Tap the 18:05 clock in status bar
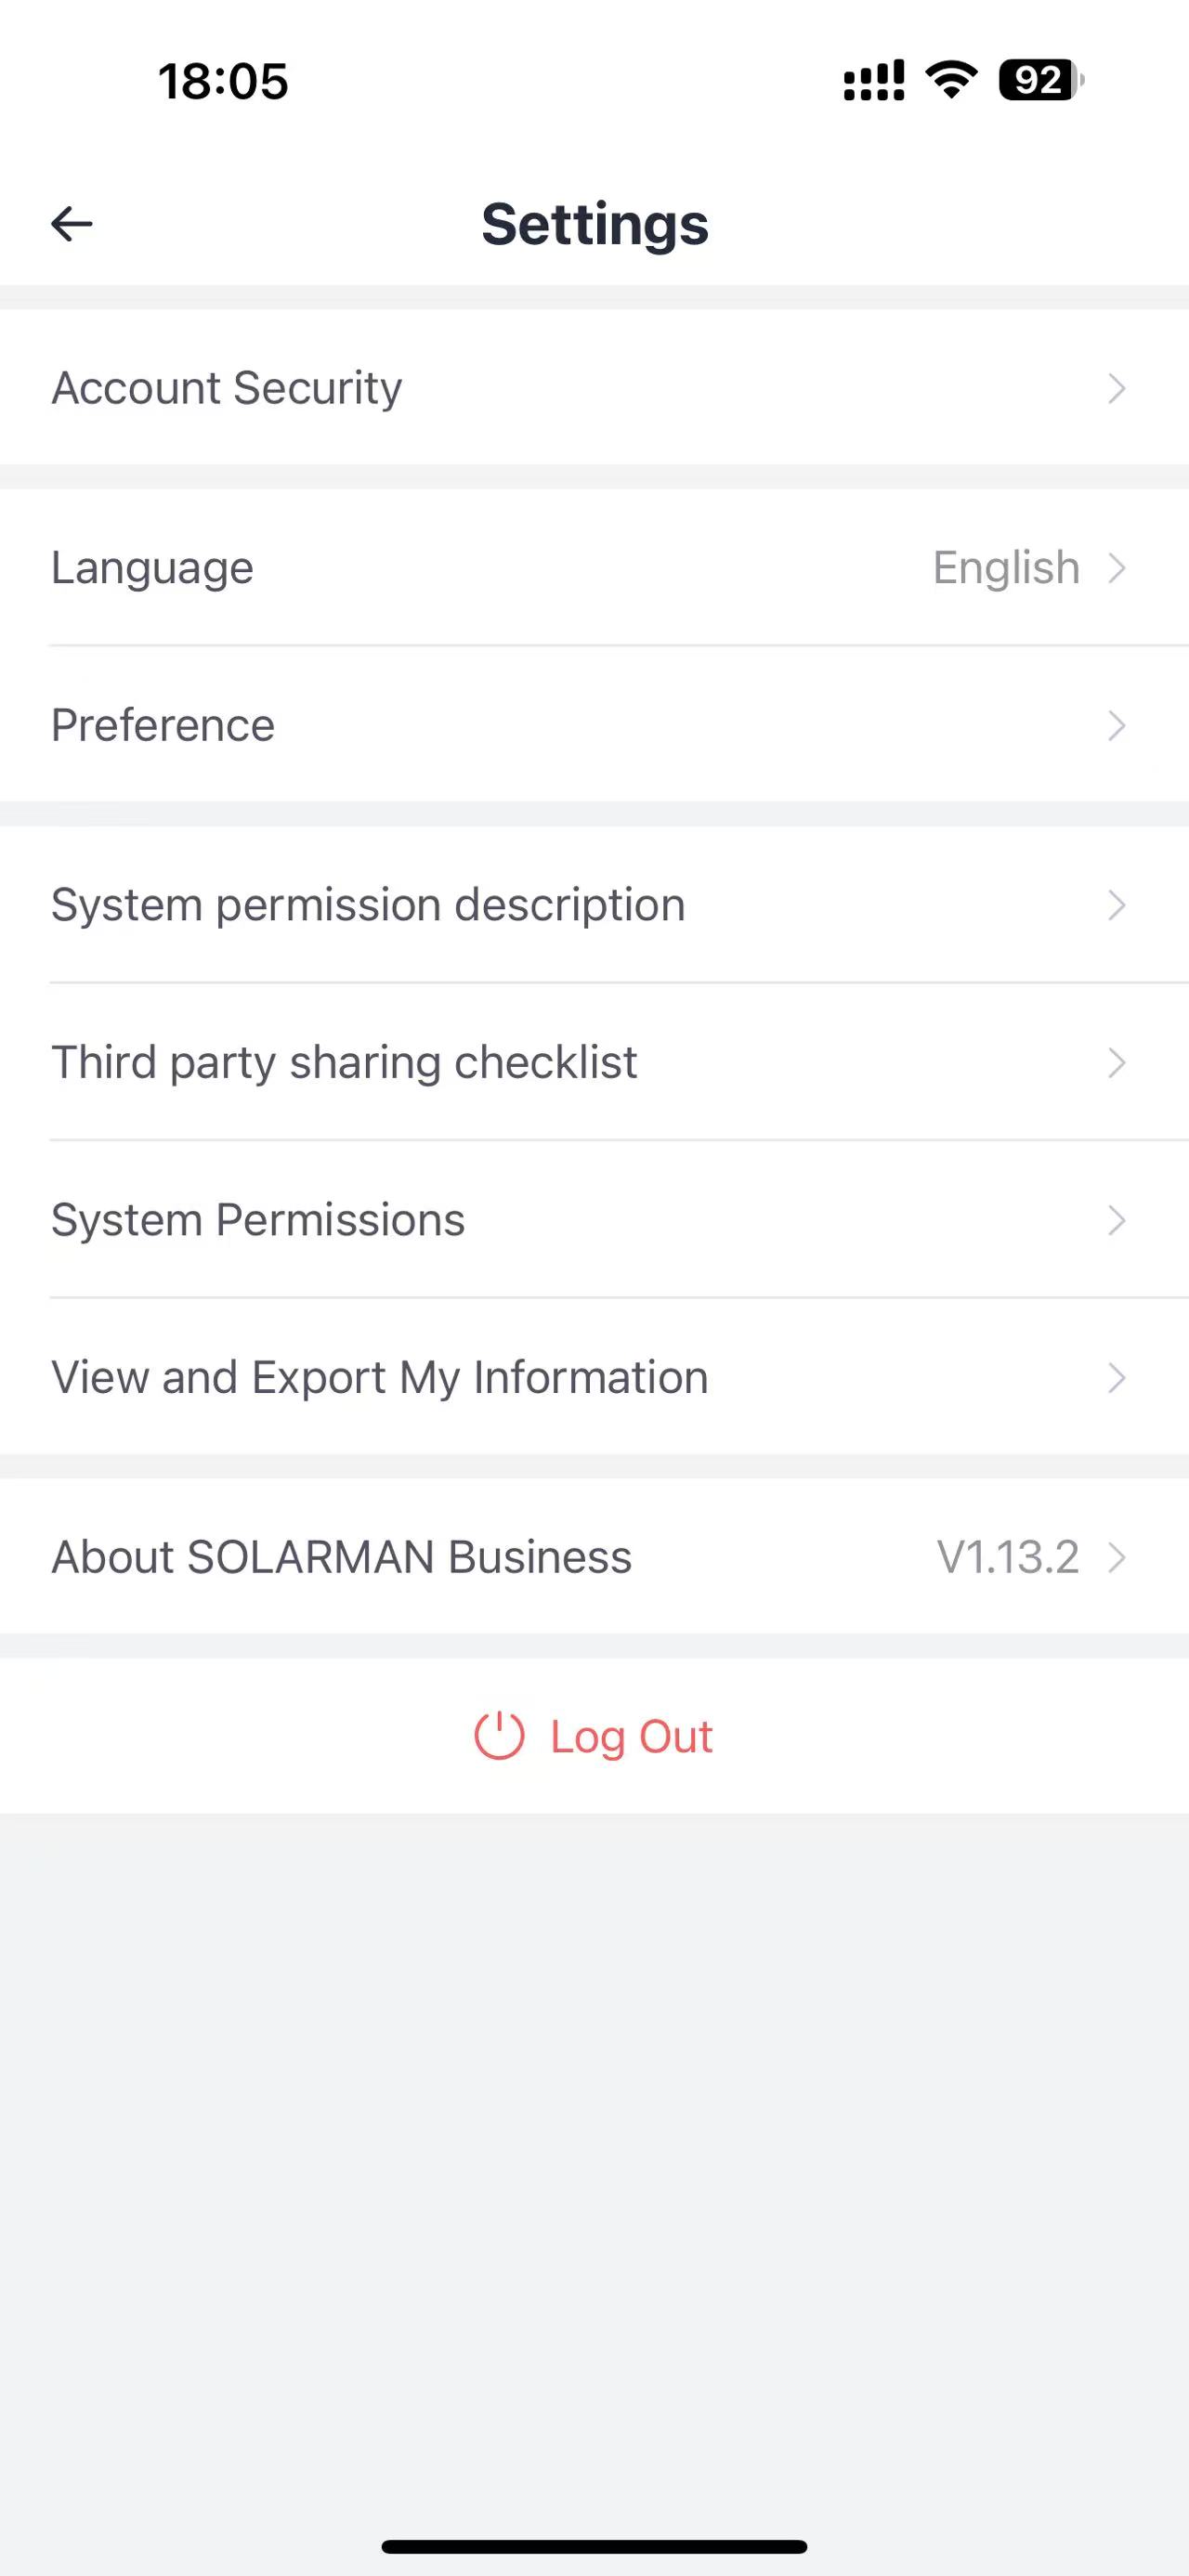The image size is (1189, 2576). click(x=223, y=81)
